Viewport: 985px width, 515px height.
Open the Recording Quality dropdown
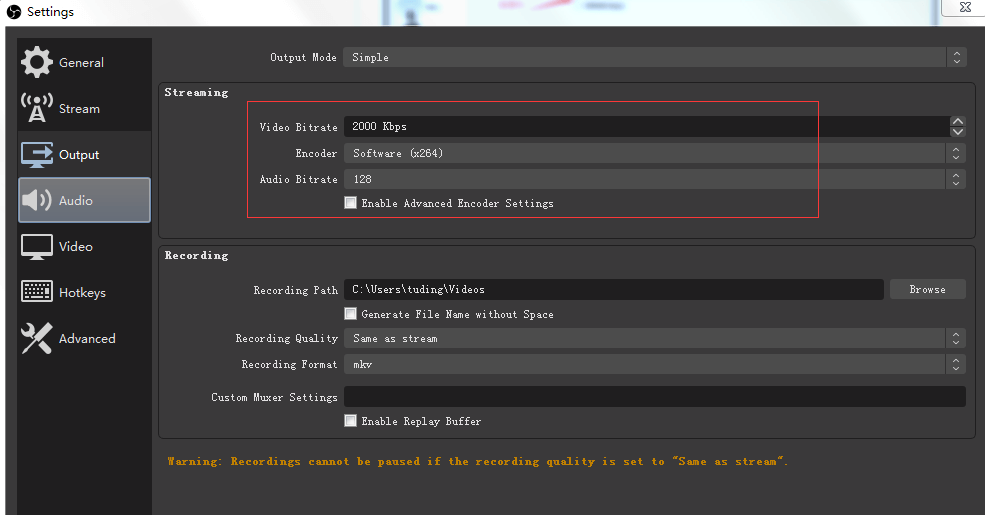(x=655, y=338)
